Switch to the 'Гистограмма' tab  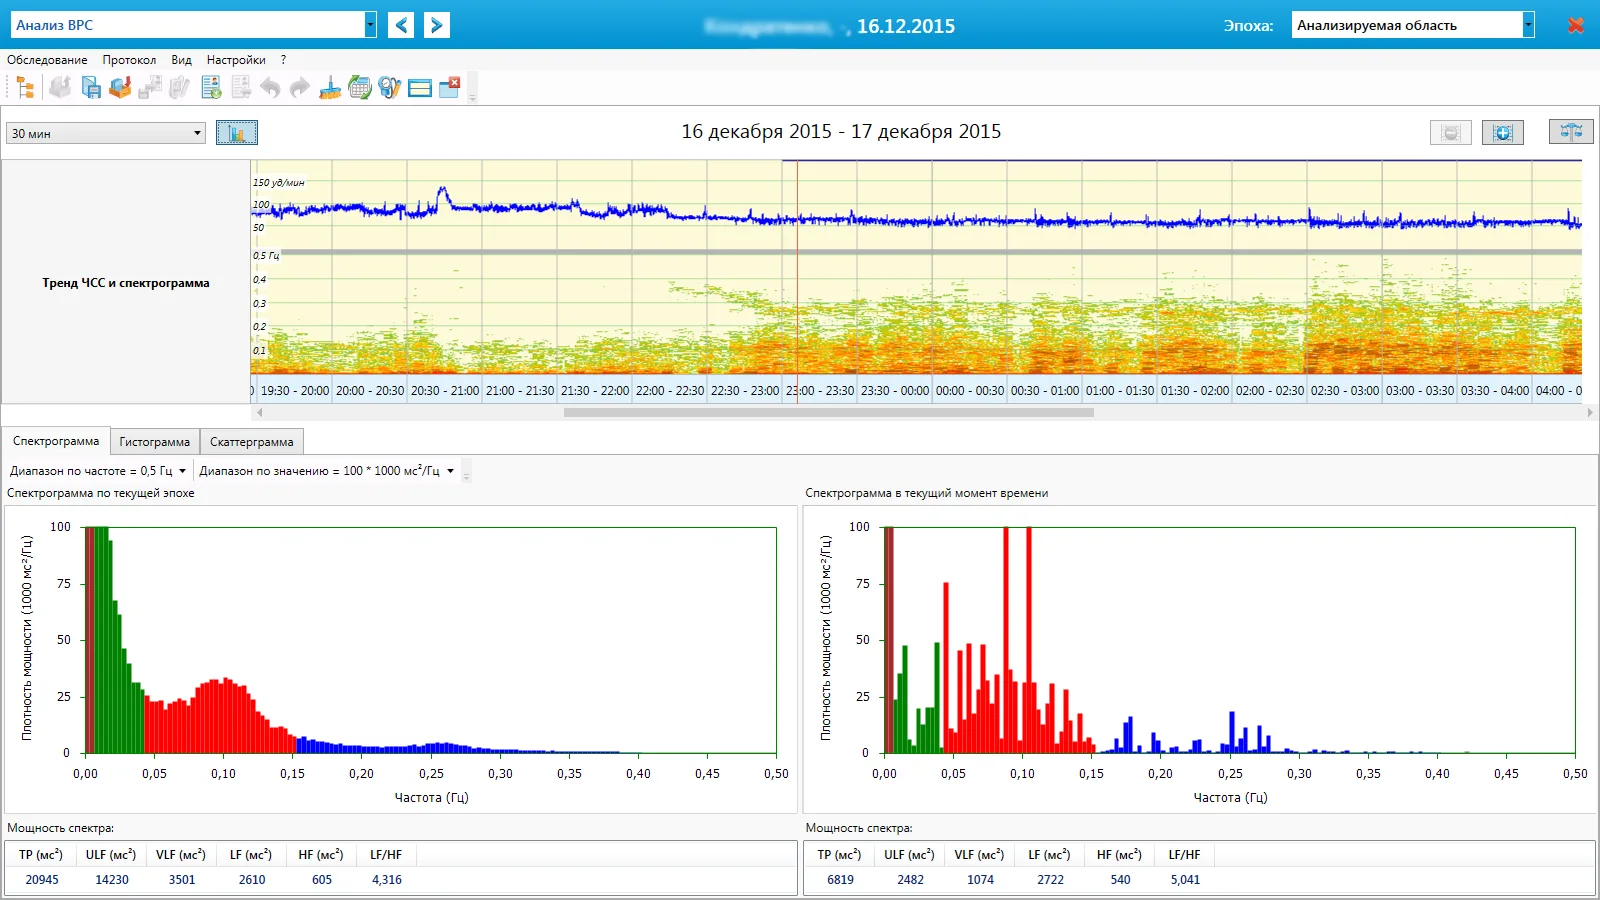click(x=155, y=442)
